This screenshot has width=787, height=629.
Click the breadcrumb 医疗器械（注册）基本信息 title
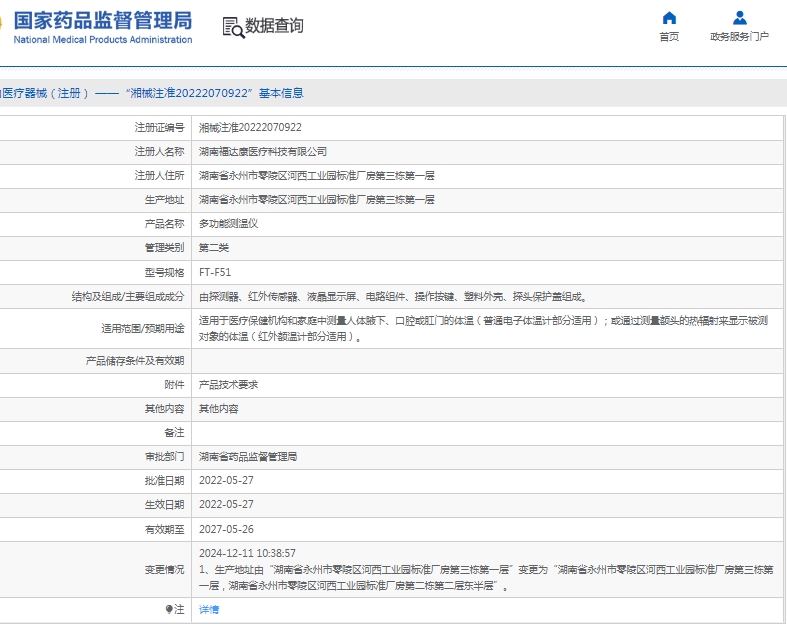pyautogui.click(x=152, y=93)
